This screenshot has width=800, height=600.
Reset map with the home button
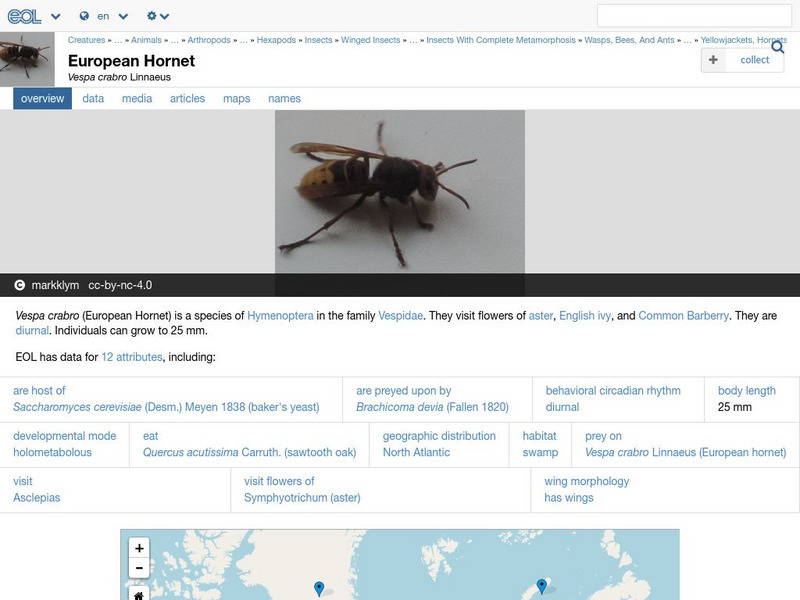click(139, 595)
